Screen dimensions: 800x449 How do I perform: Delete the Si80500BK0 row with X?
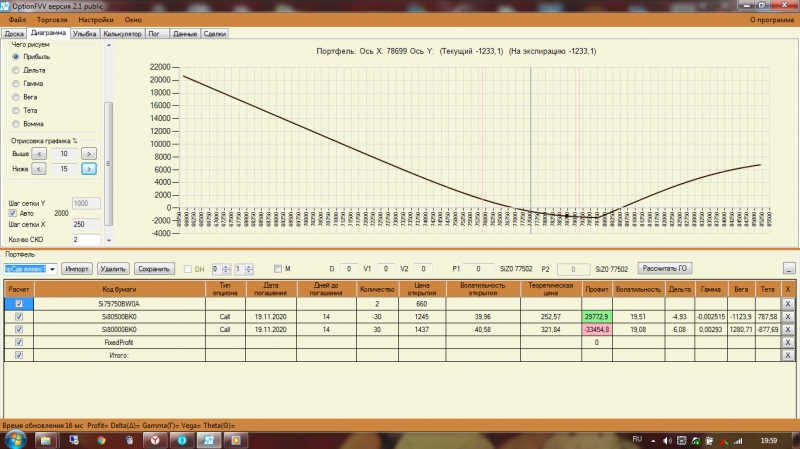(x=788, y=317)
